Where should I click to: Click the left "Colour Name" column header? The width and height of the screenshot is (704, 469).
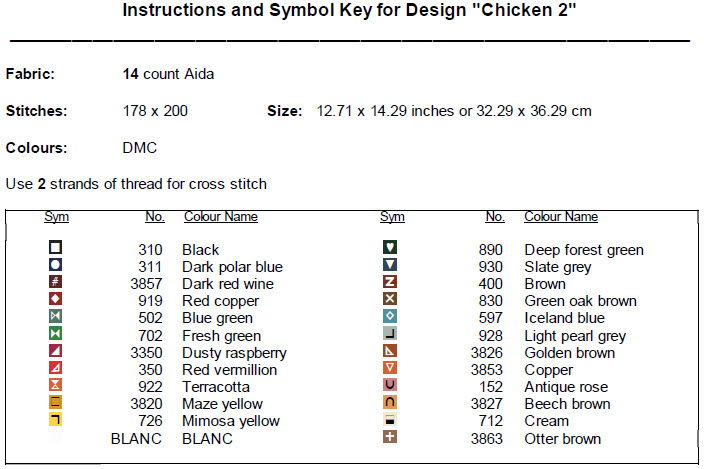click(x=220, y=217)
